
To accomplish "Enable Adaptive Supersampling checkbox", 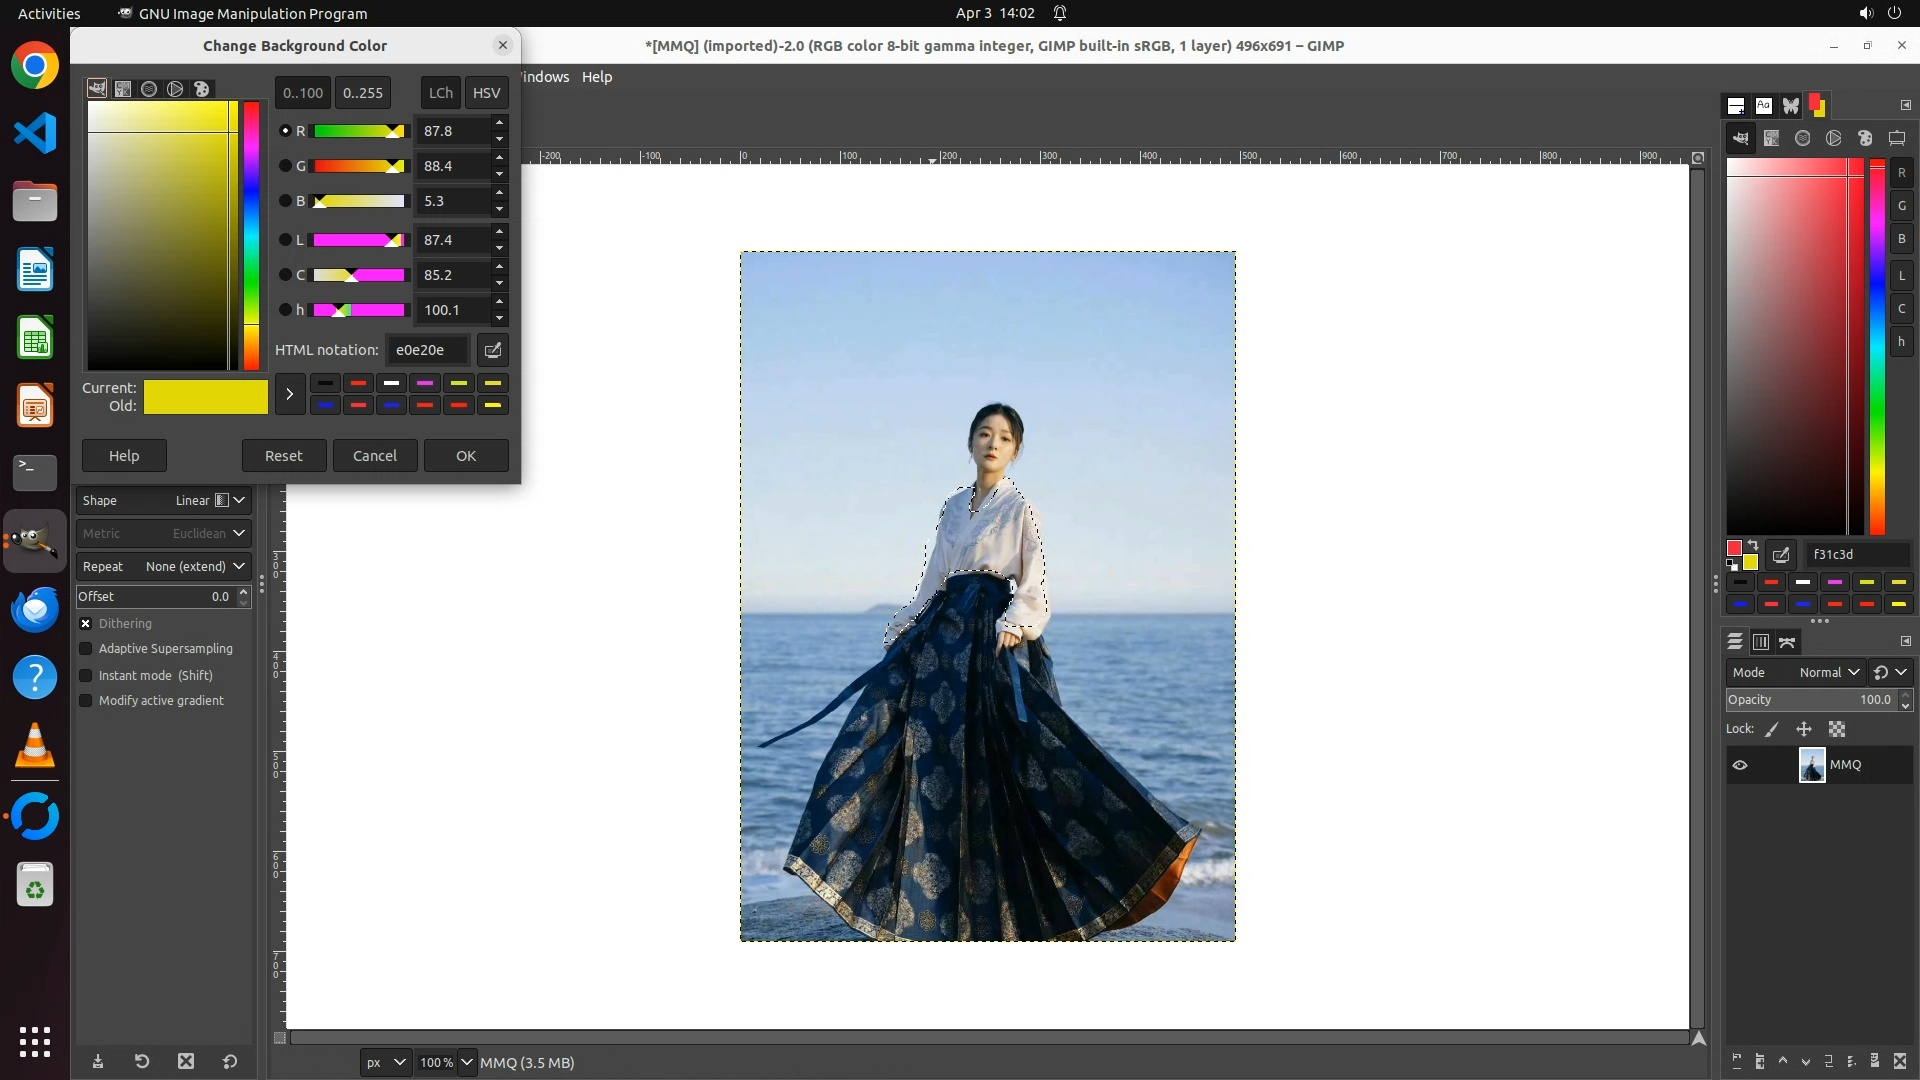I will tap(86, 649).
